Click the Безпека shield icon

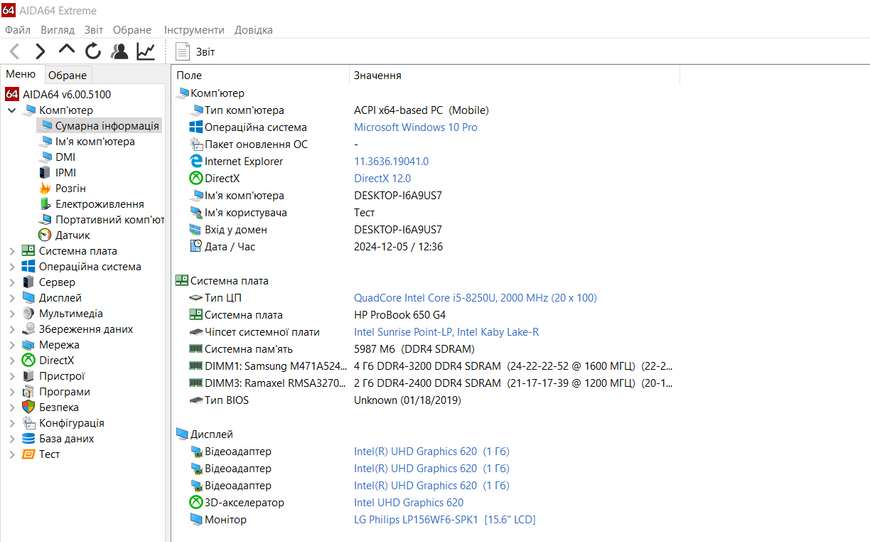[x=28, y=407]
